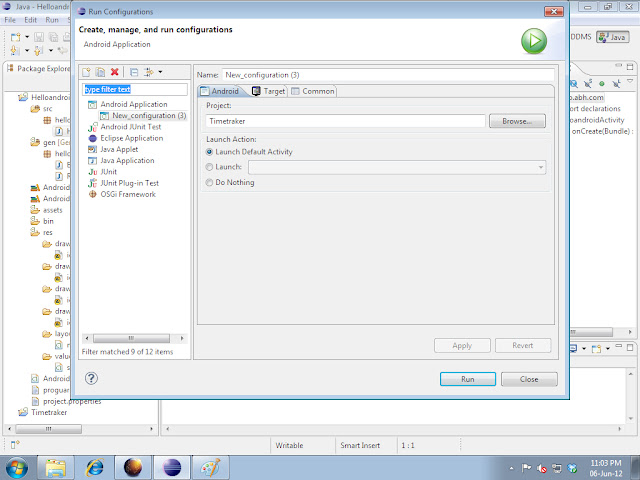The width and height of the screenshot is (640, 480).
Task: Switch to the Common tab
Action: point(313,91)
